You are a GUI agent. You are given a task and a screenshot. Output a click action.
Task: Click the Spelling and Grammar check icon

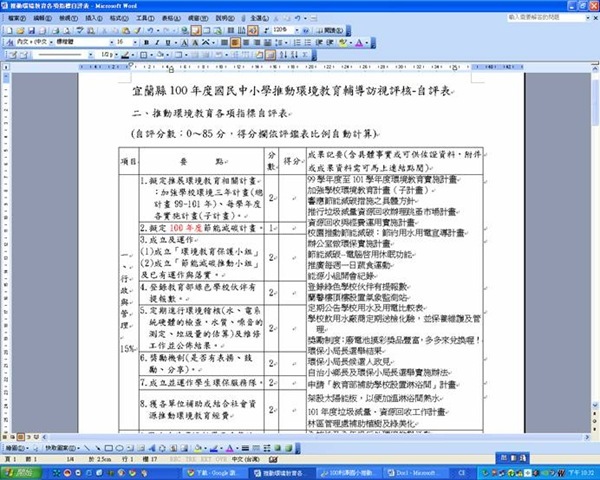pyautogui.click(x=80, y=30)
